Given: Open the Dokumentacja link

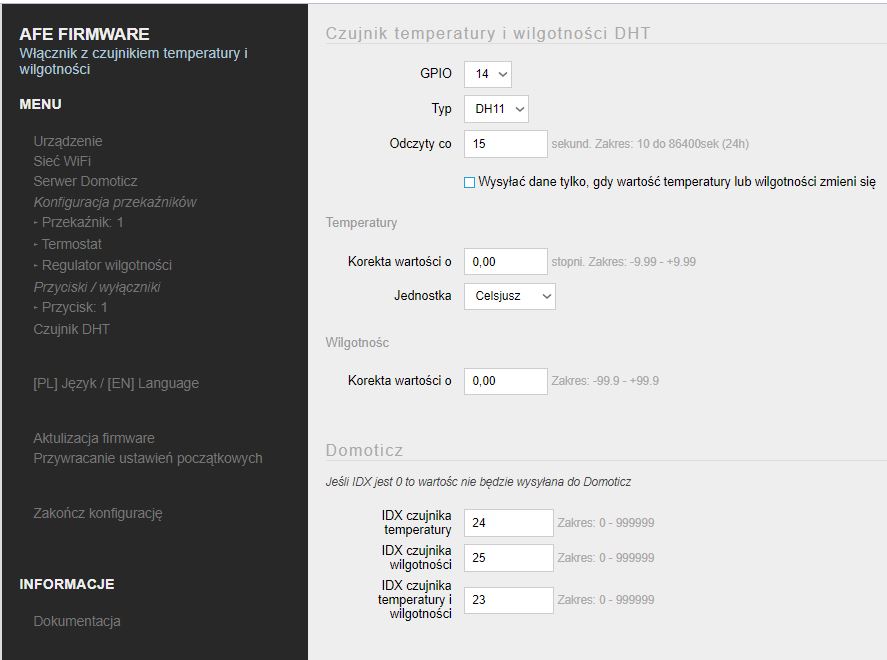Looking at the screenshot, I should point(77,622).
